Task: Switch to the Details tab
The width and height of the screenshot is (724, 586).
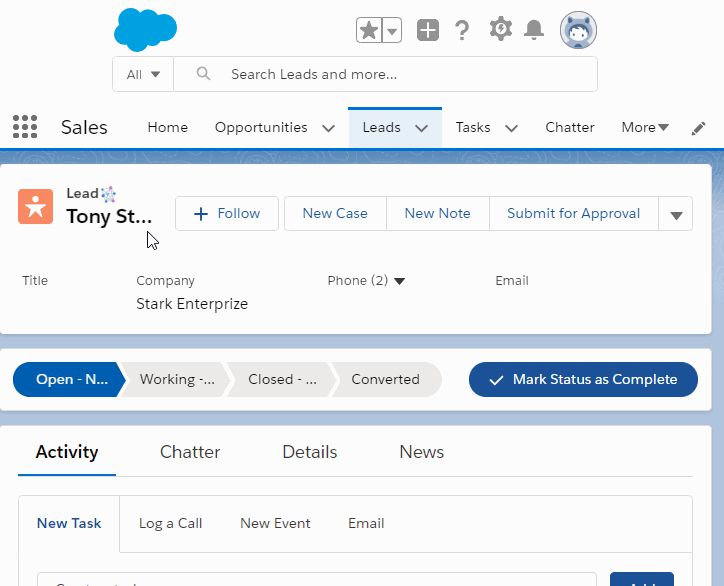Action: [309, 452]
